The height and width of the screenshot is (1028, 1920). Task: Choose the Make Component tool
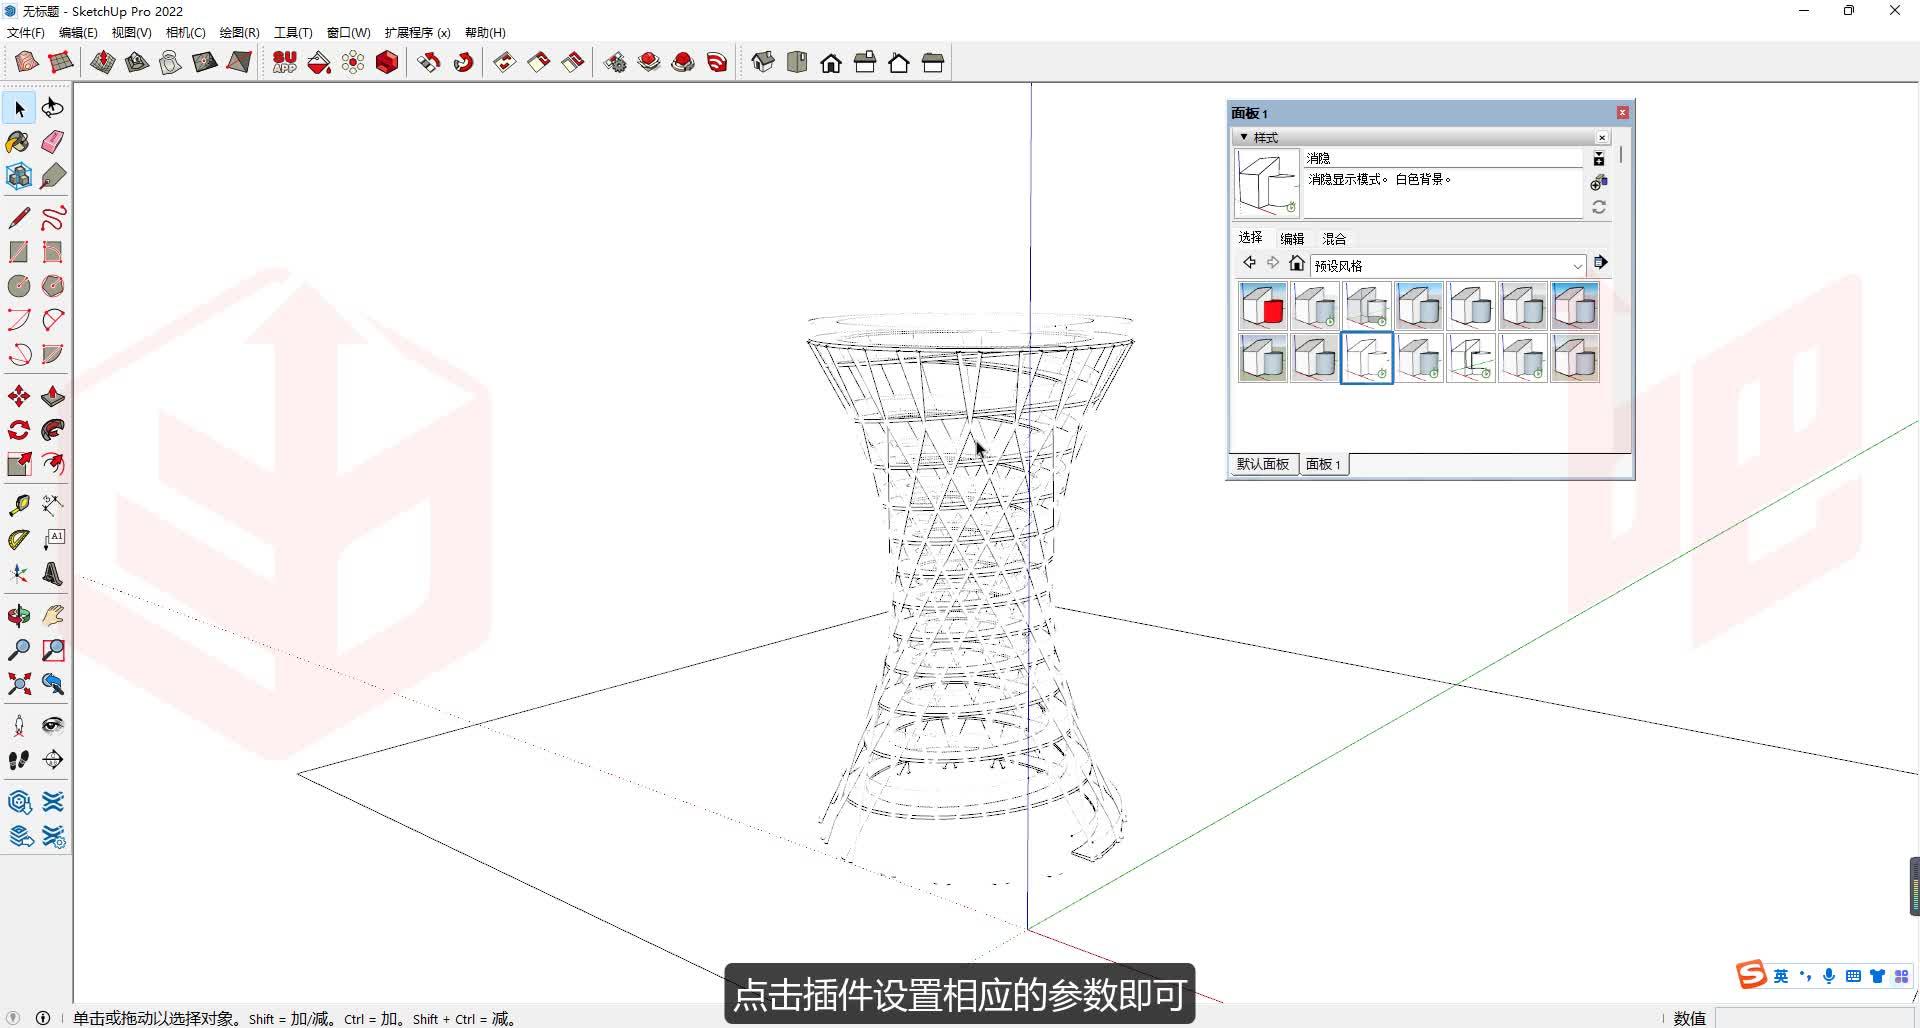point(19,176)
